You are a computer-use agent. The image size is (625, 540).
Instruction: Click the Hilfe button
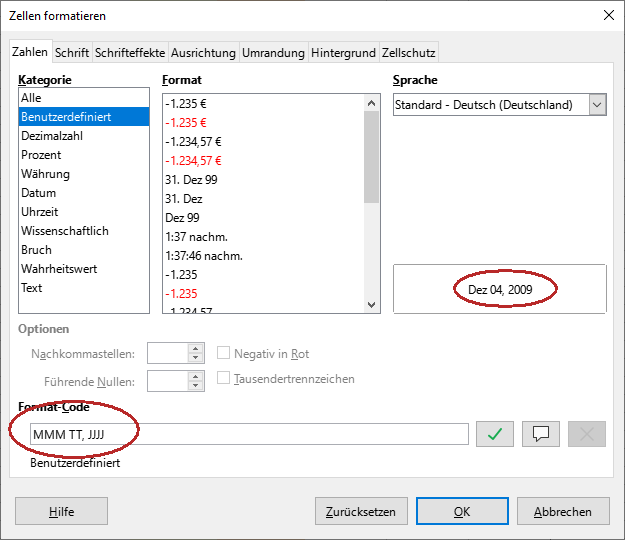(61, 511)
